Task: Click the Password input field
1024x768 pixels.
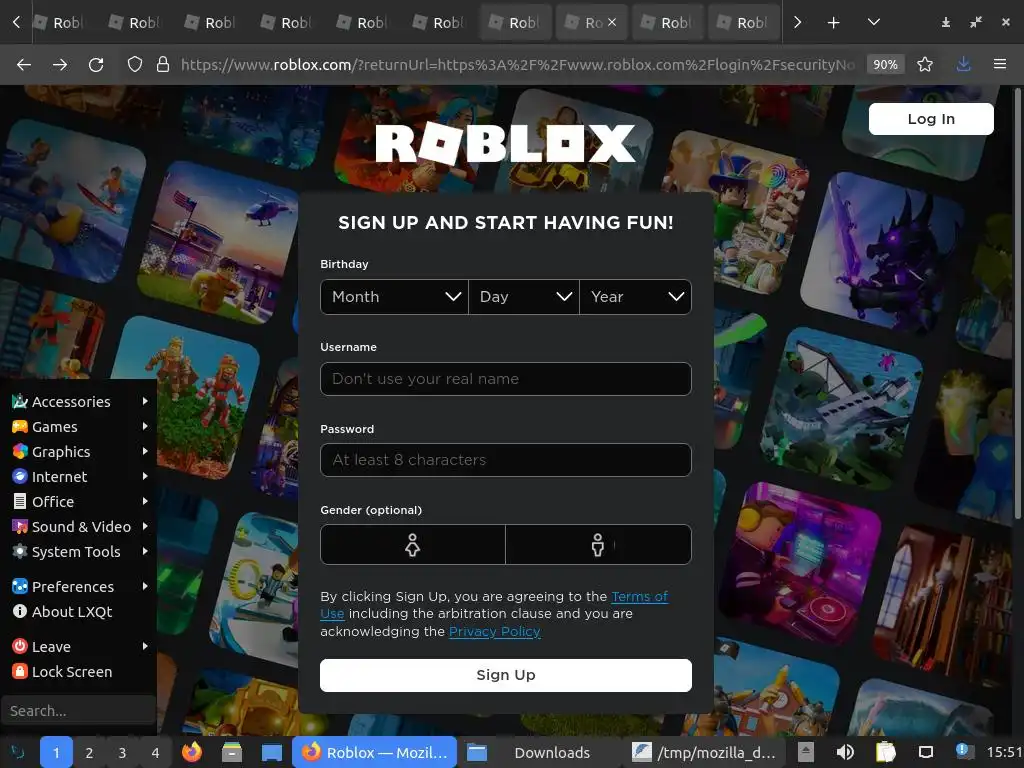Action: [505, 460]
